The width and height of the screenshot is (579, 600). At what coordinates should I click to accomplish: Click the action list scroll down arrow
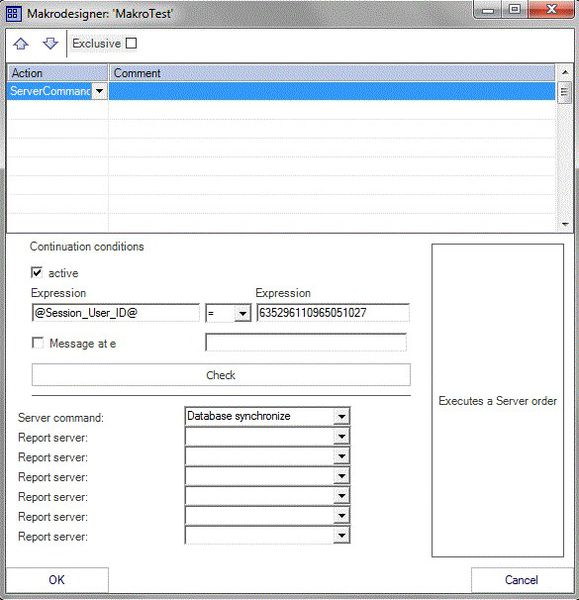click(565, 224)
